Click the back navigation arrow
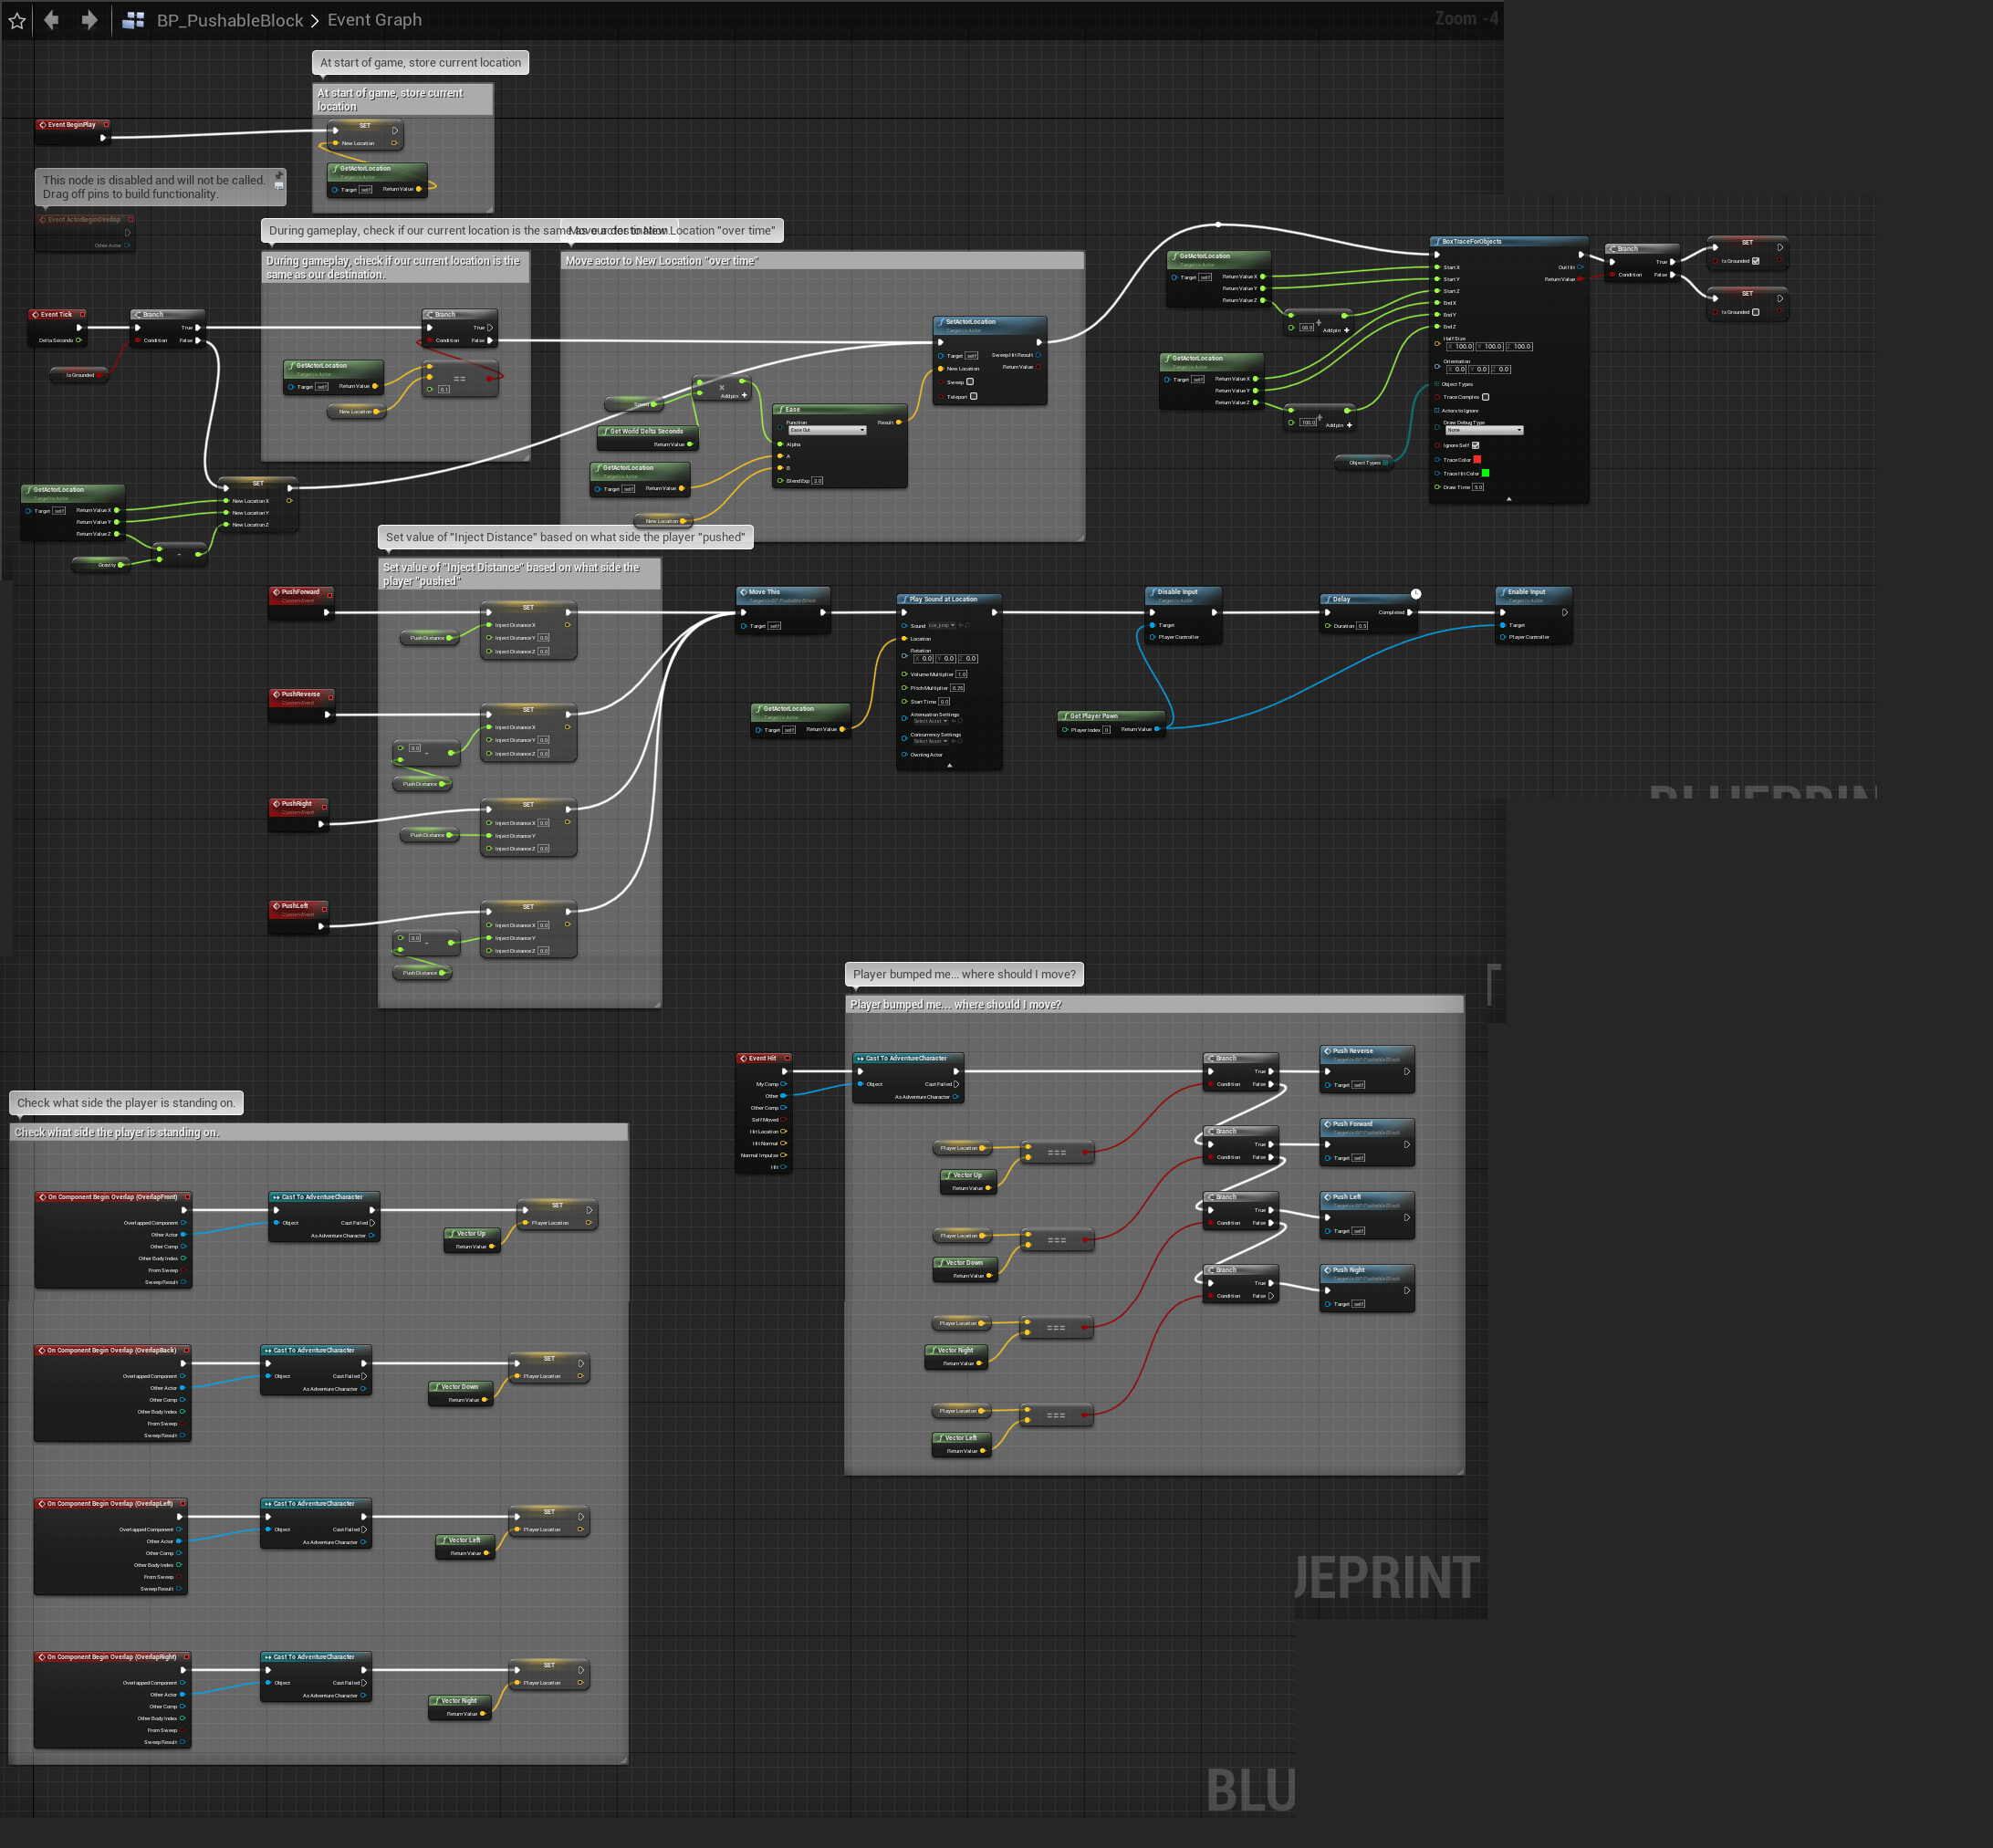The image size is (1993, 1848). 52,20
